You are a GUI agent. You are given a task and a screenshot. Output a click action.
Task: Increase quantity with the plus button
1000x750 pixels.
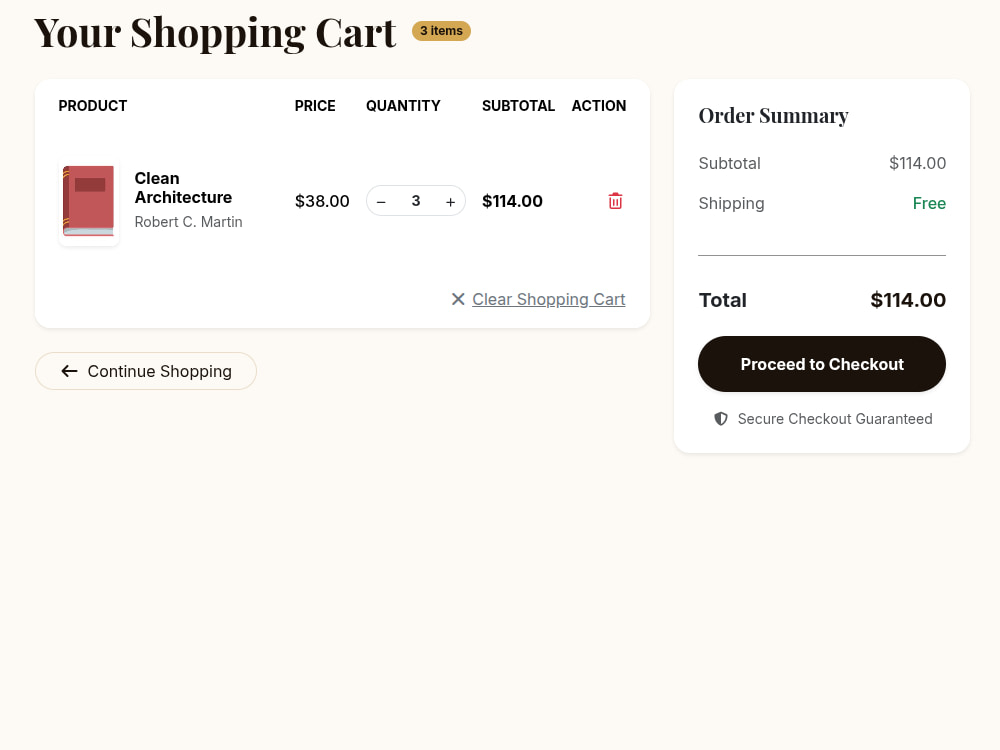450,202
